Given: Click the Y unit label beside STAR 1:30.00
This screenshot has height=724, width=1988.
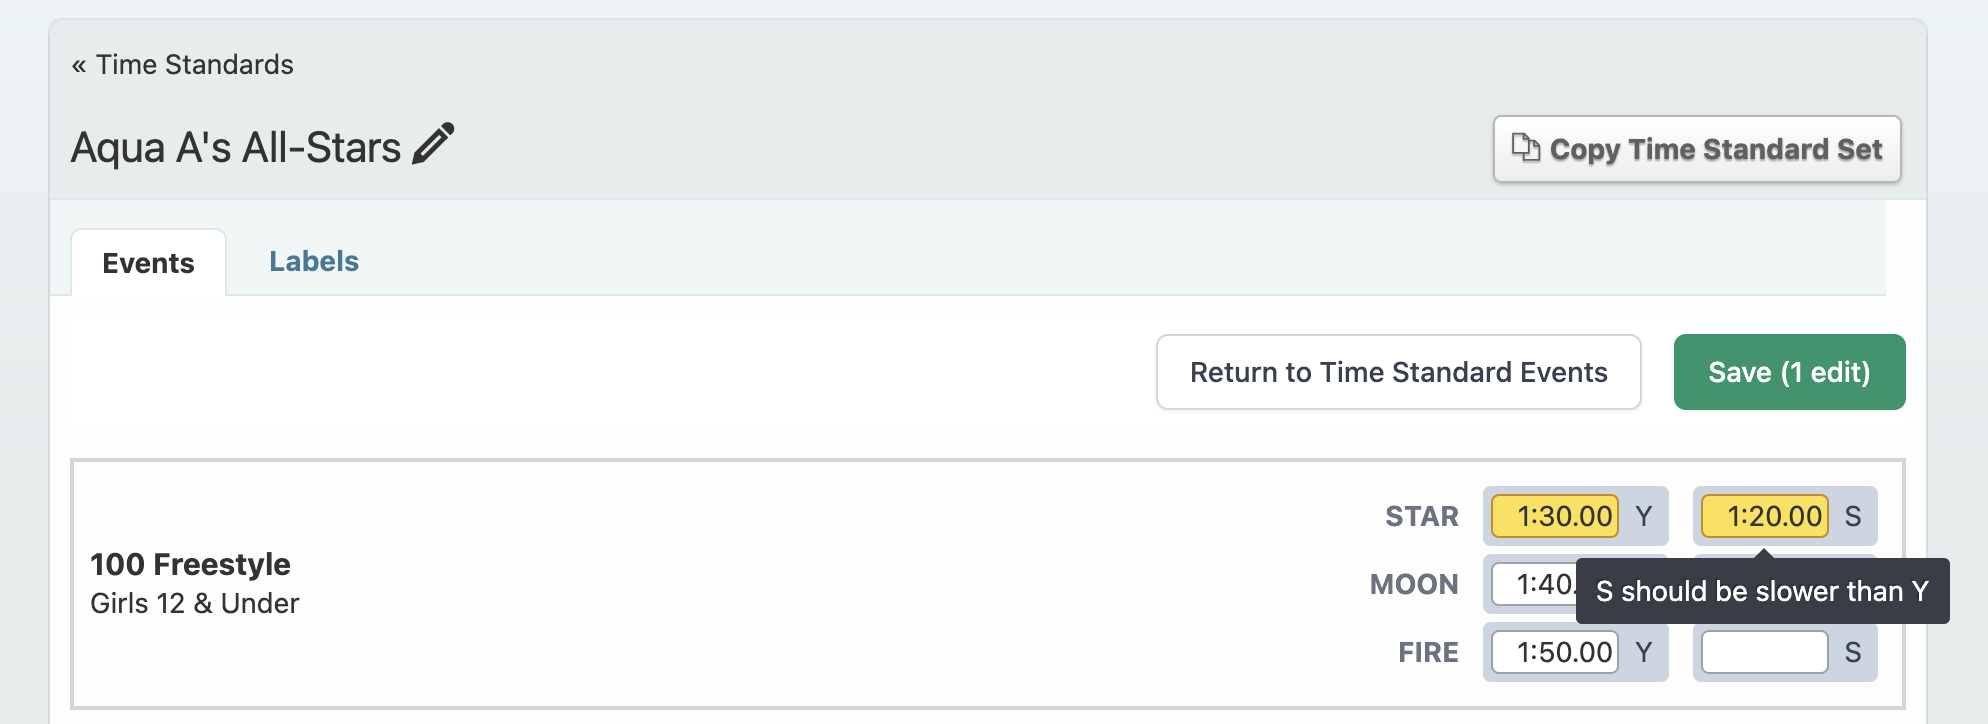Looking at the screenshot, I should point(1644,516).
